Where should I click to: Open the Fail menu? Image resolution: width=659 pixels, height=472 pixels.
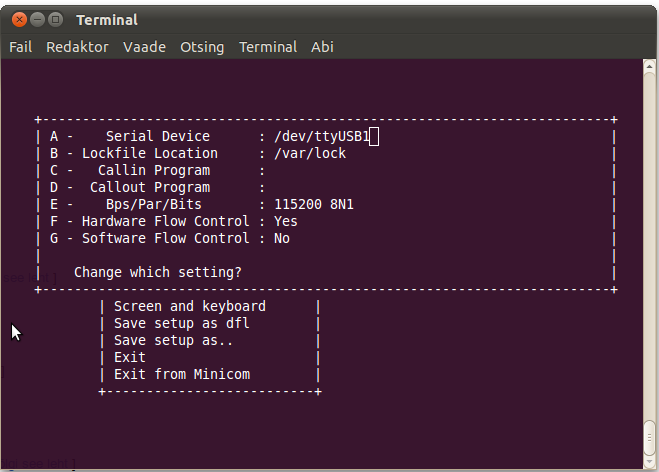[21, 47]
